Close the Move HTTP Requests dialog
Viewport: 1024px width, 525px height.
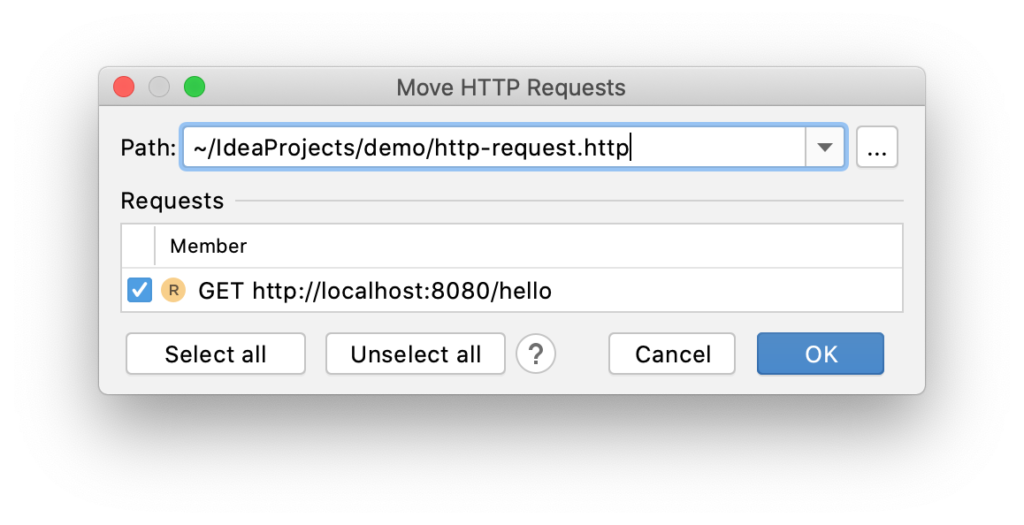[x=123, y=87]
